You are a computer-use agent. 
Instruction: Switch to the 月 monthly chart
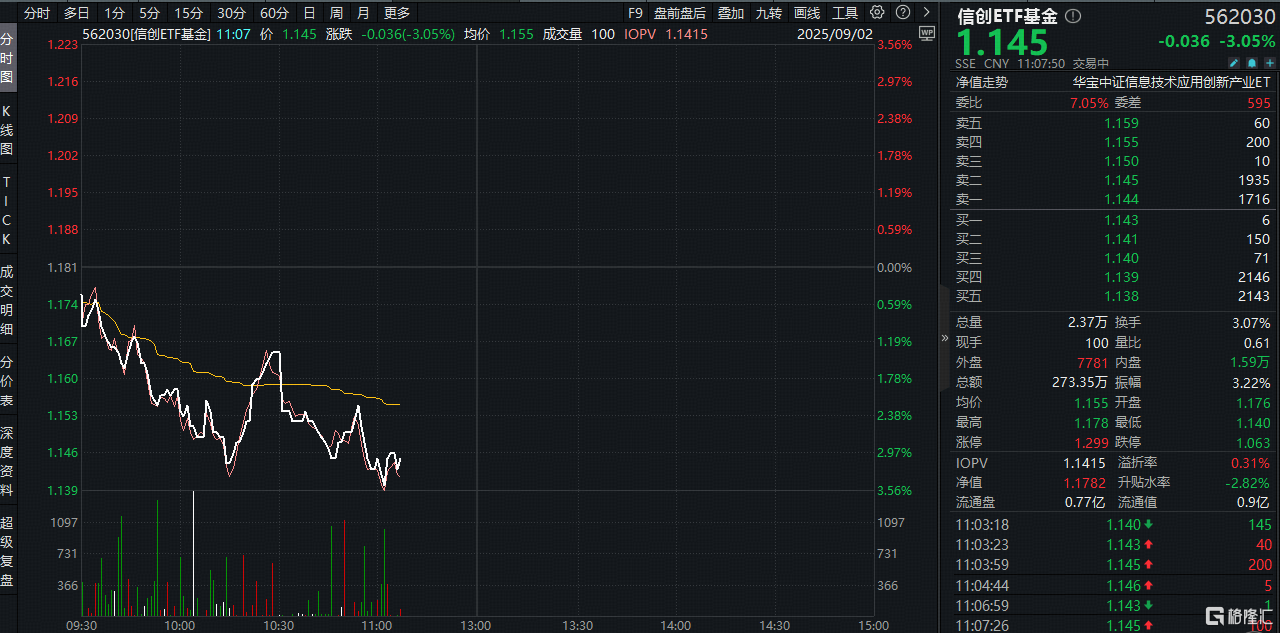pos(362,13)
